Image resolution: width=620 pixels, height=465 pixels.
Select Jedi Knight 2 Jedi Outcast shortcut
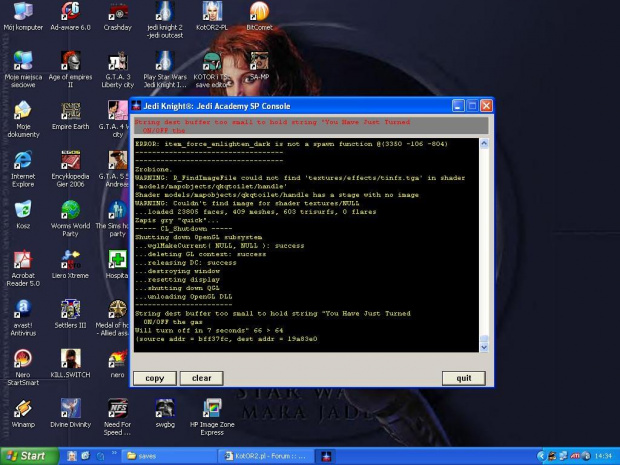click(165, 20)
